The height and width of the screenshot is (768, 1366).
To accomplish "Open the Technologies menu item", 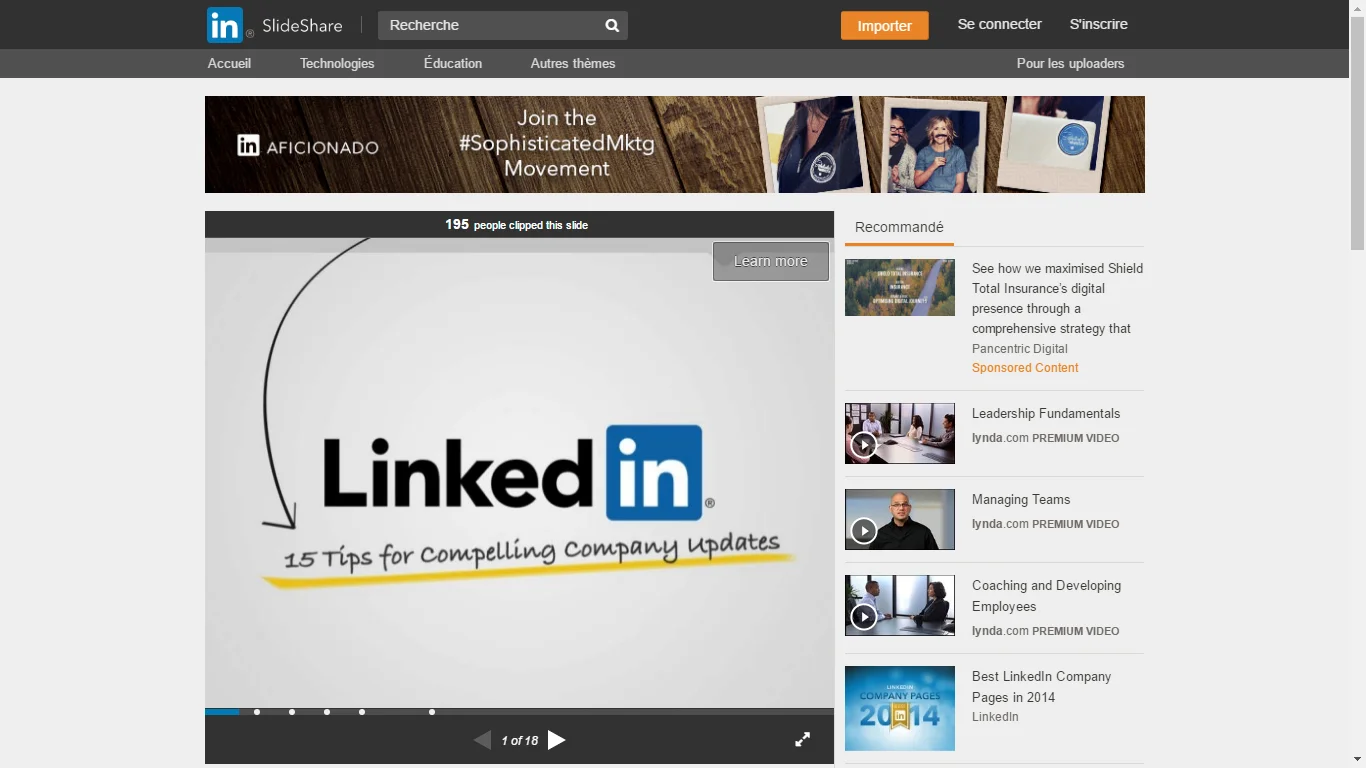I will (337, 63).
